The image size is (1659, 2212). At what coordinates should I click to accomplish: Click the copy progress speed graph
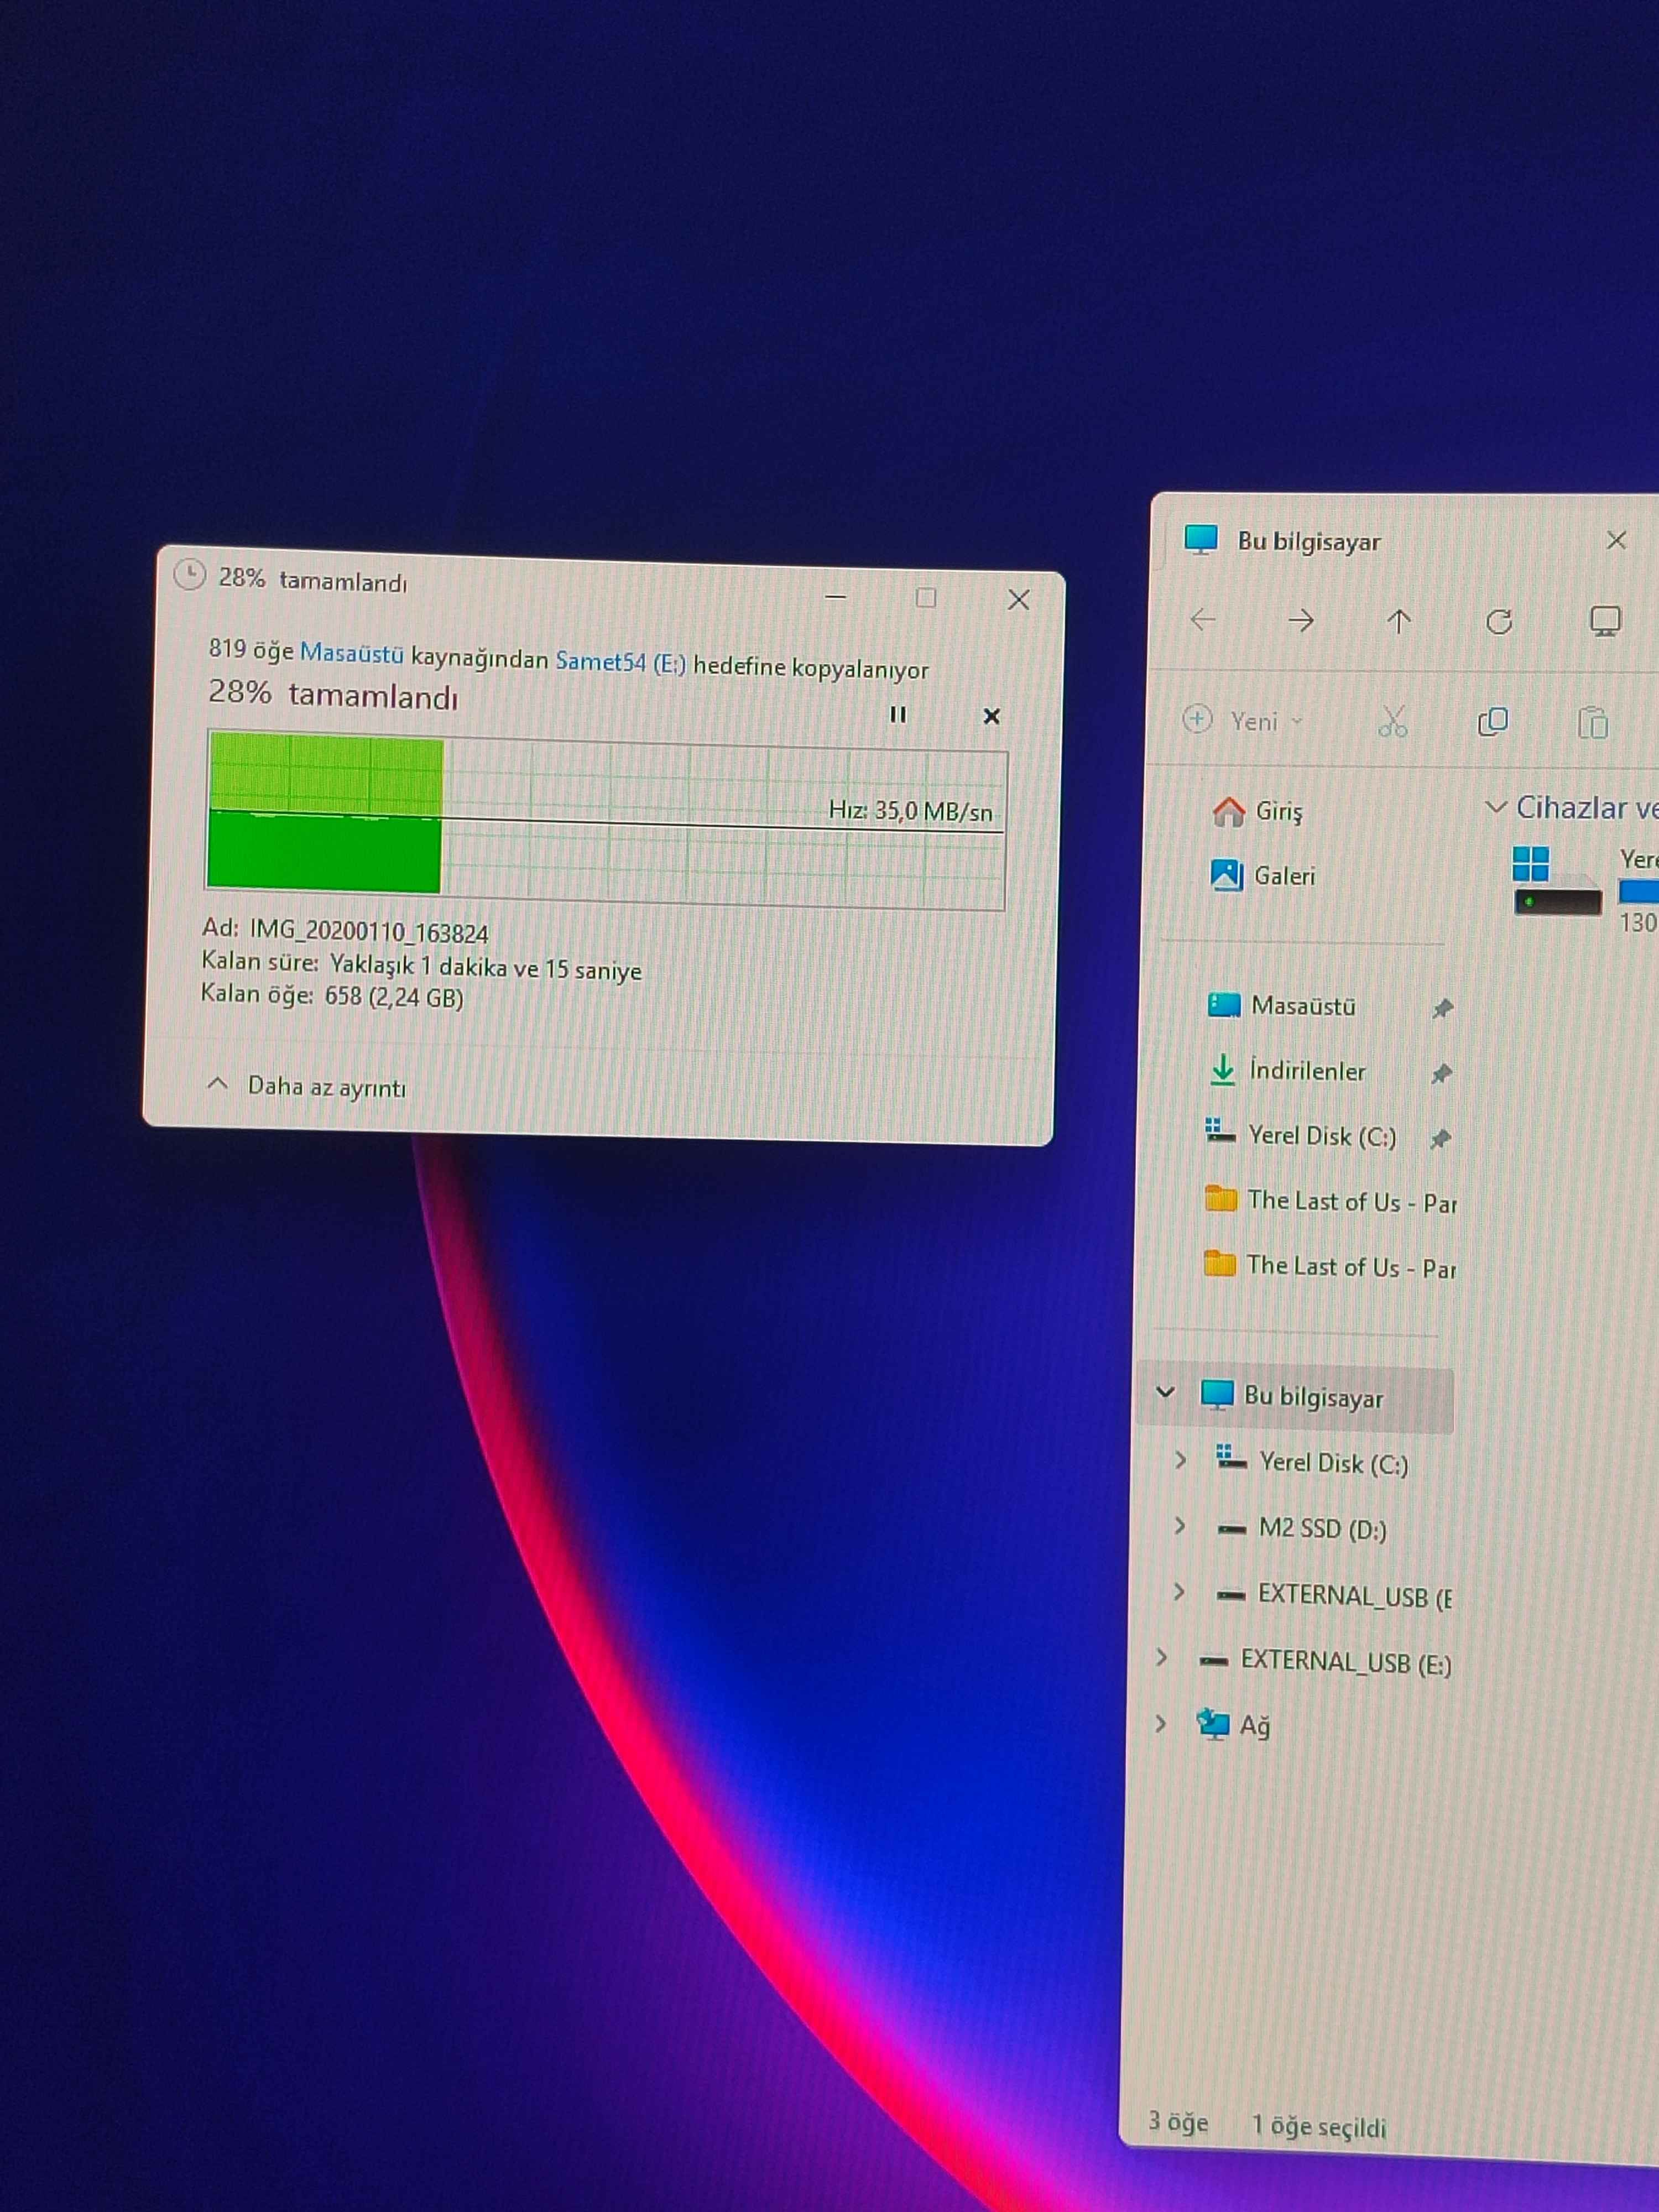coord(606,820)
